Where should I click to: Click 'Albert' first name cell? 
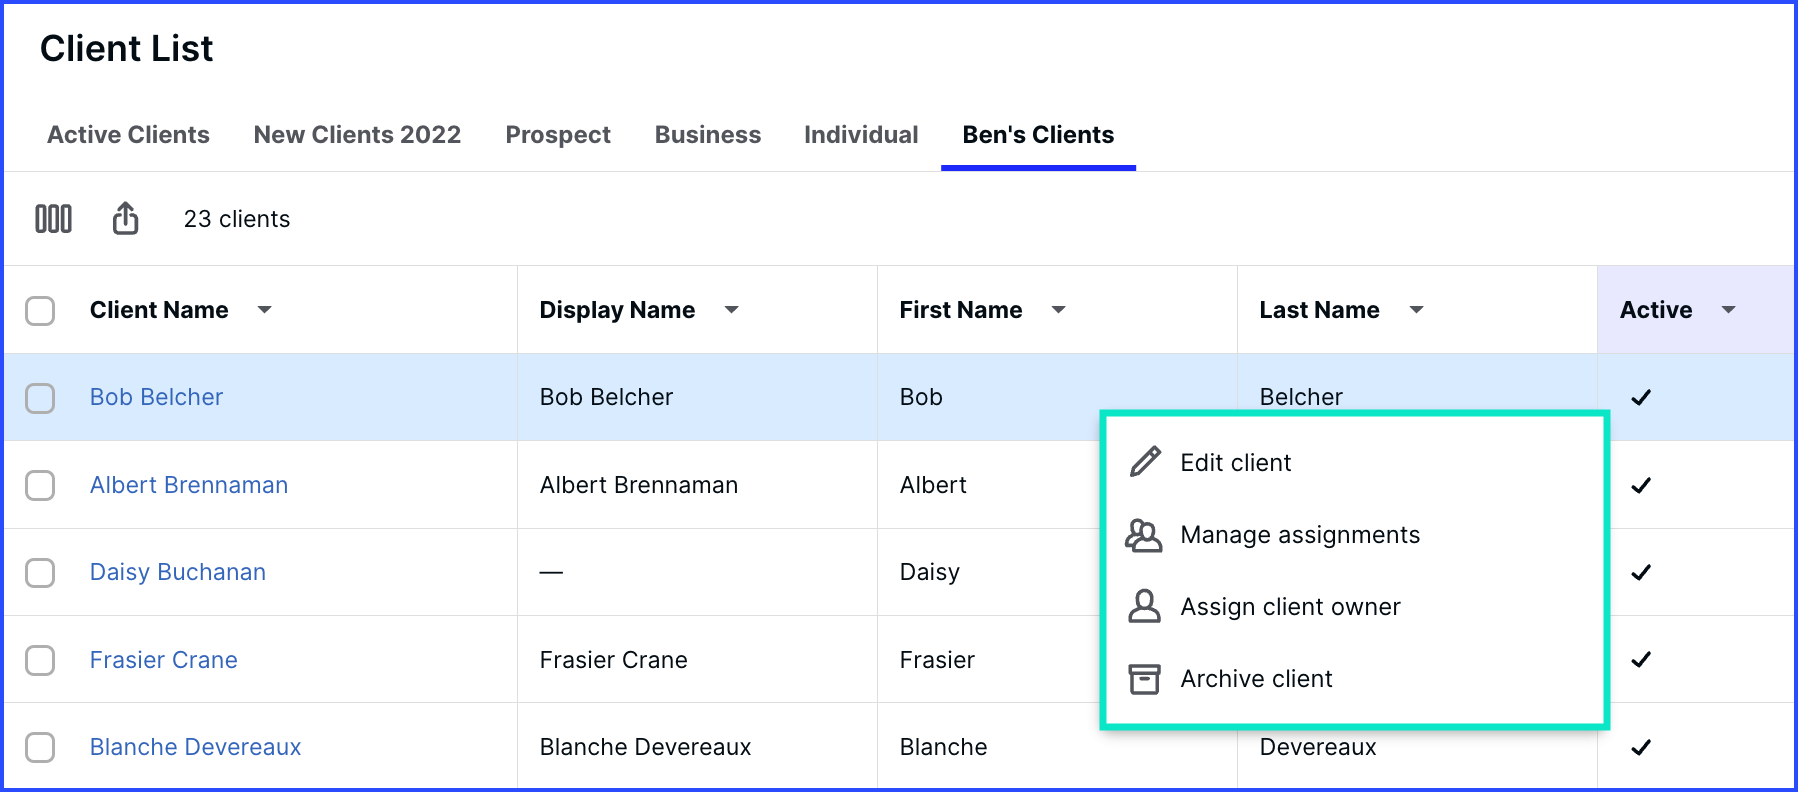(x=933, y=485)
